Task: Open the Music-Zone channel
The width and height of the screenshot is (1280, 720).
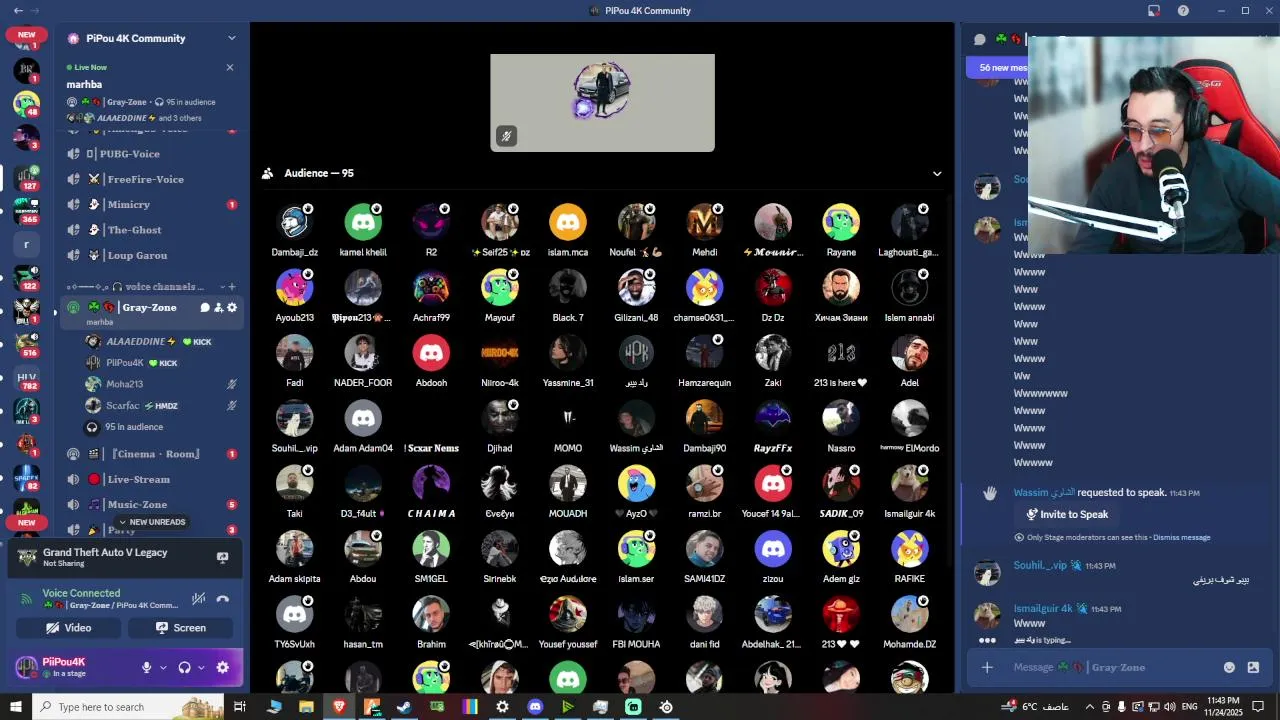Action: [151, 505]
